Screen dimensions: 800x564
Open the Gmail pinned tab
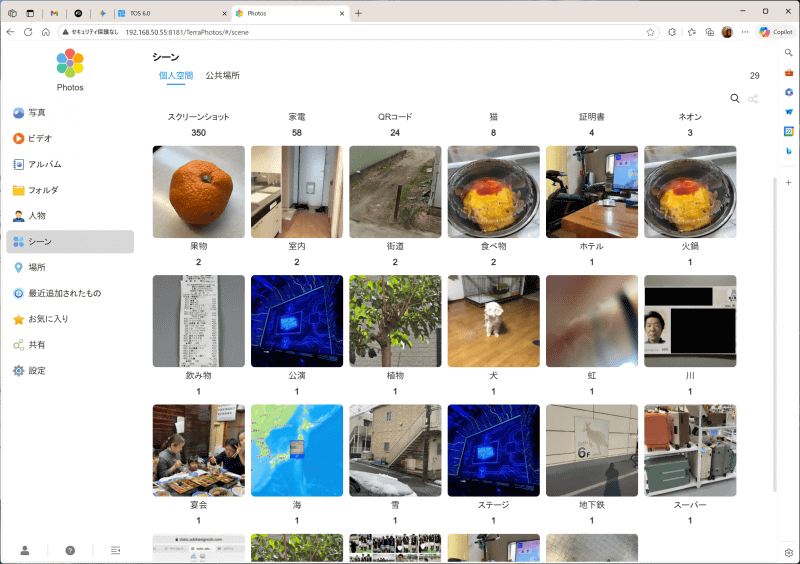(x=54, y=13)
